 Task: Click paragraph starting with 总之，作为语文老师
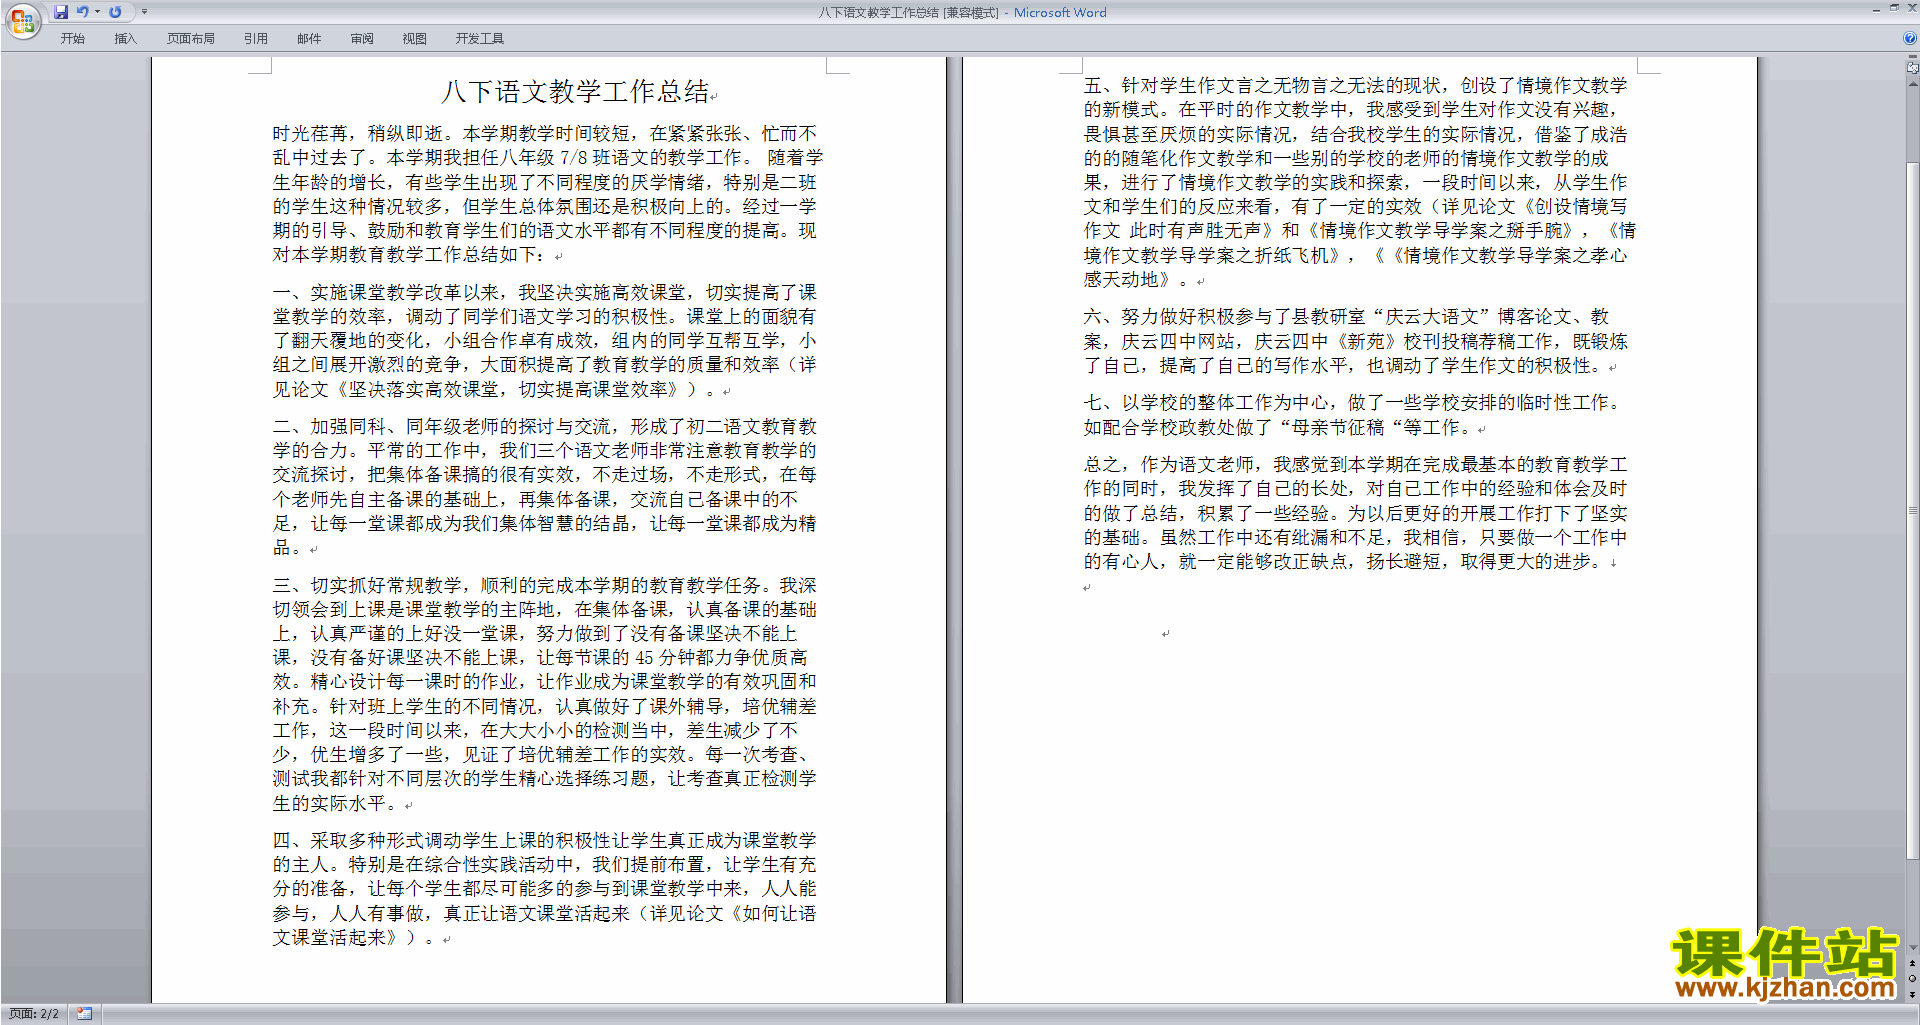pos(1356,513)
